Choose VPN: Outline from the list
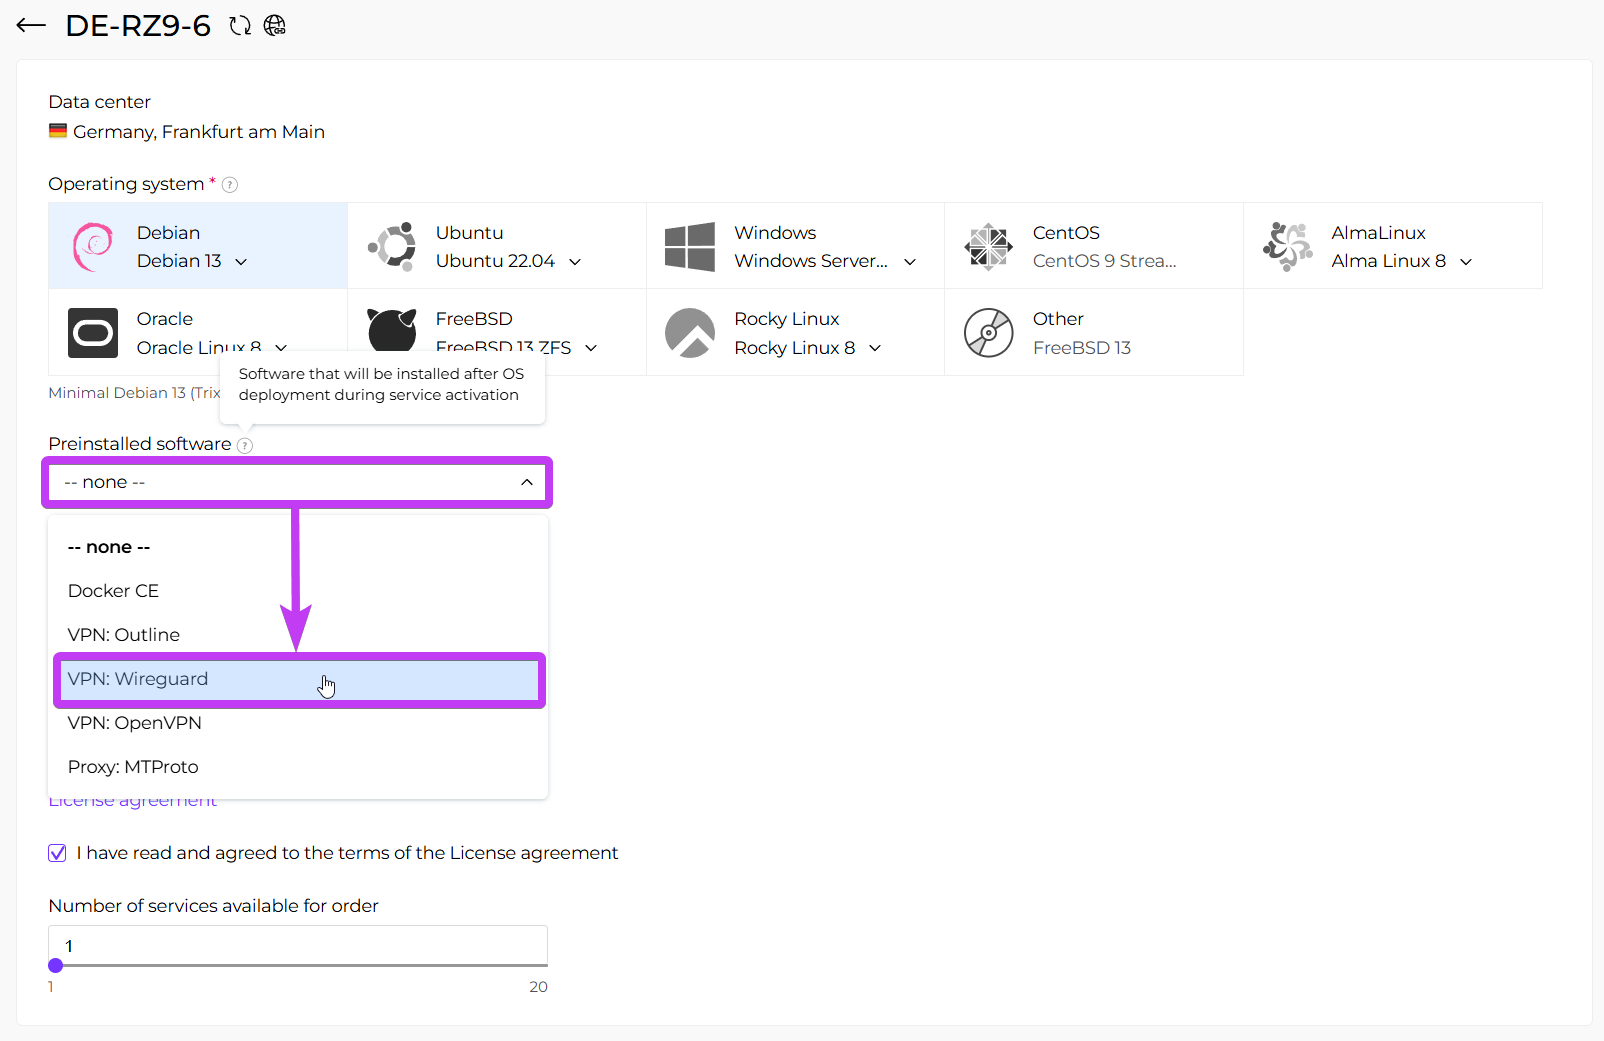The image size is (1604, 1041). point(298,635)
